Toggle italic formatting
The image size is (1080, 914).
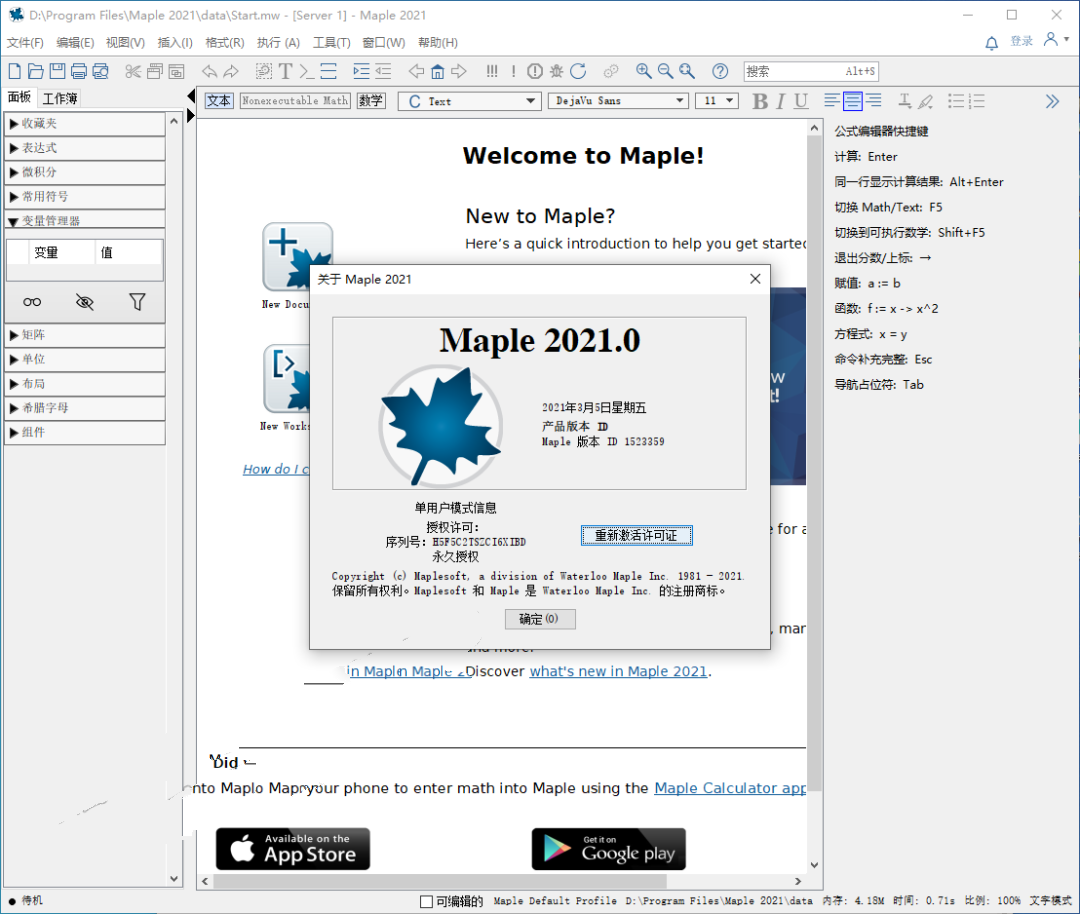tap(780, 101)
